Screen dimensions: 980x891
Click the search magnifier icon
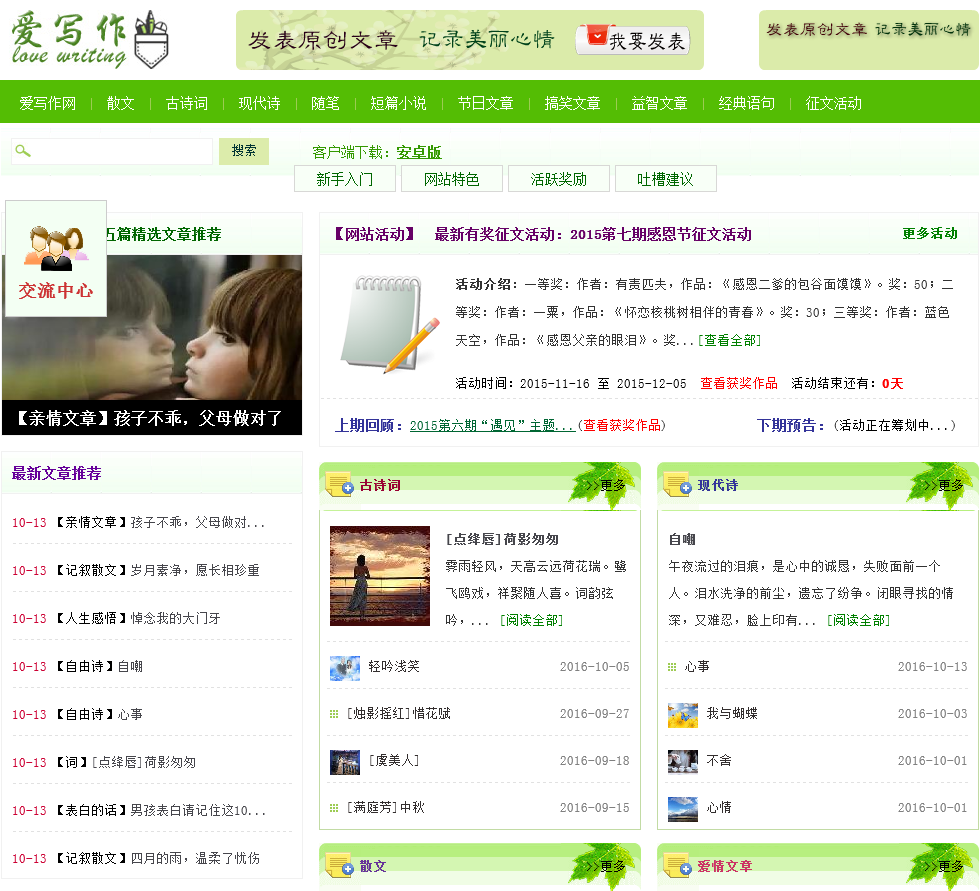(x=22, y=151)
